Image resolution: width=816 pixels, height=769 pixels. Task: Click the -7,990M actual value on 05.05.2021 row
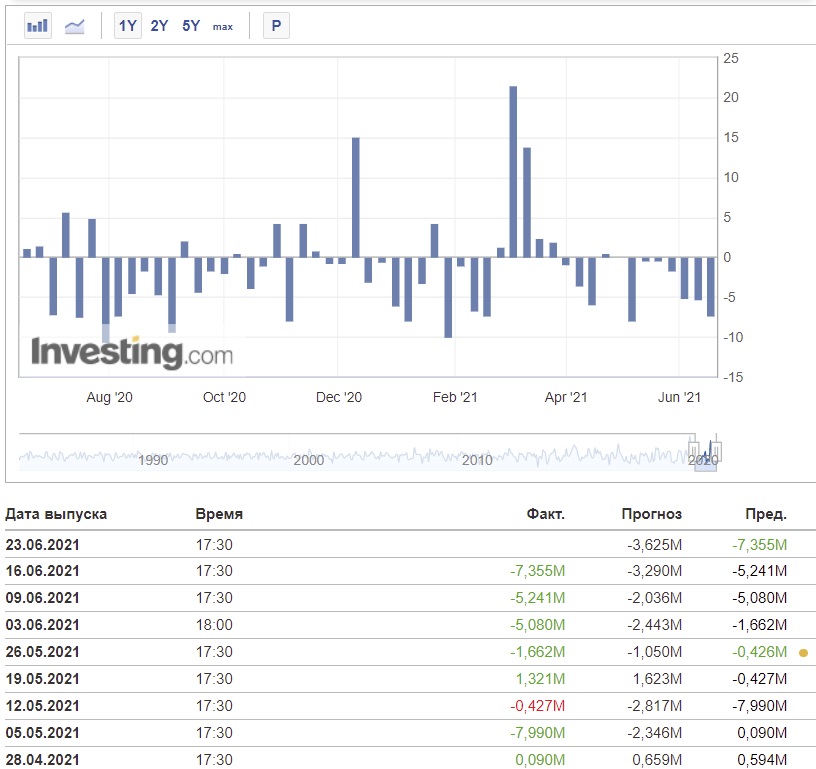tap(538, 733)
